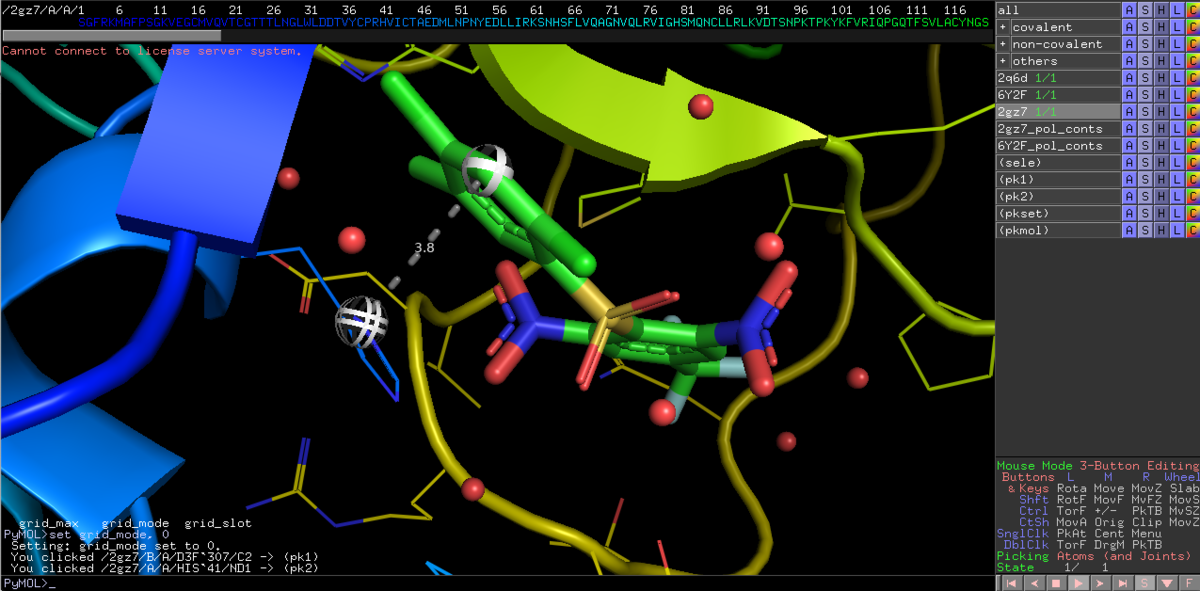Open Action dropdown for 2gz7
Screen dimensions: 1200x591
click(x=1129, y=112)
